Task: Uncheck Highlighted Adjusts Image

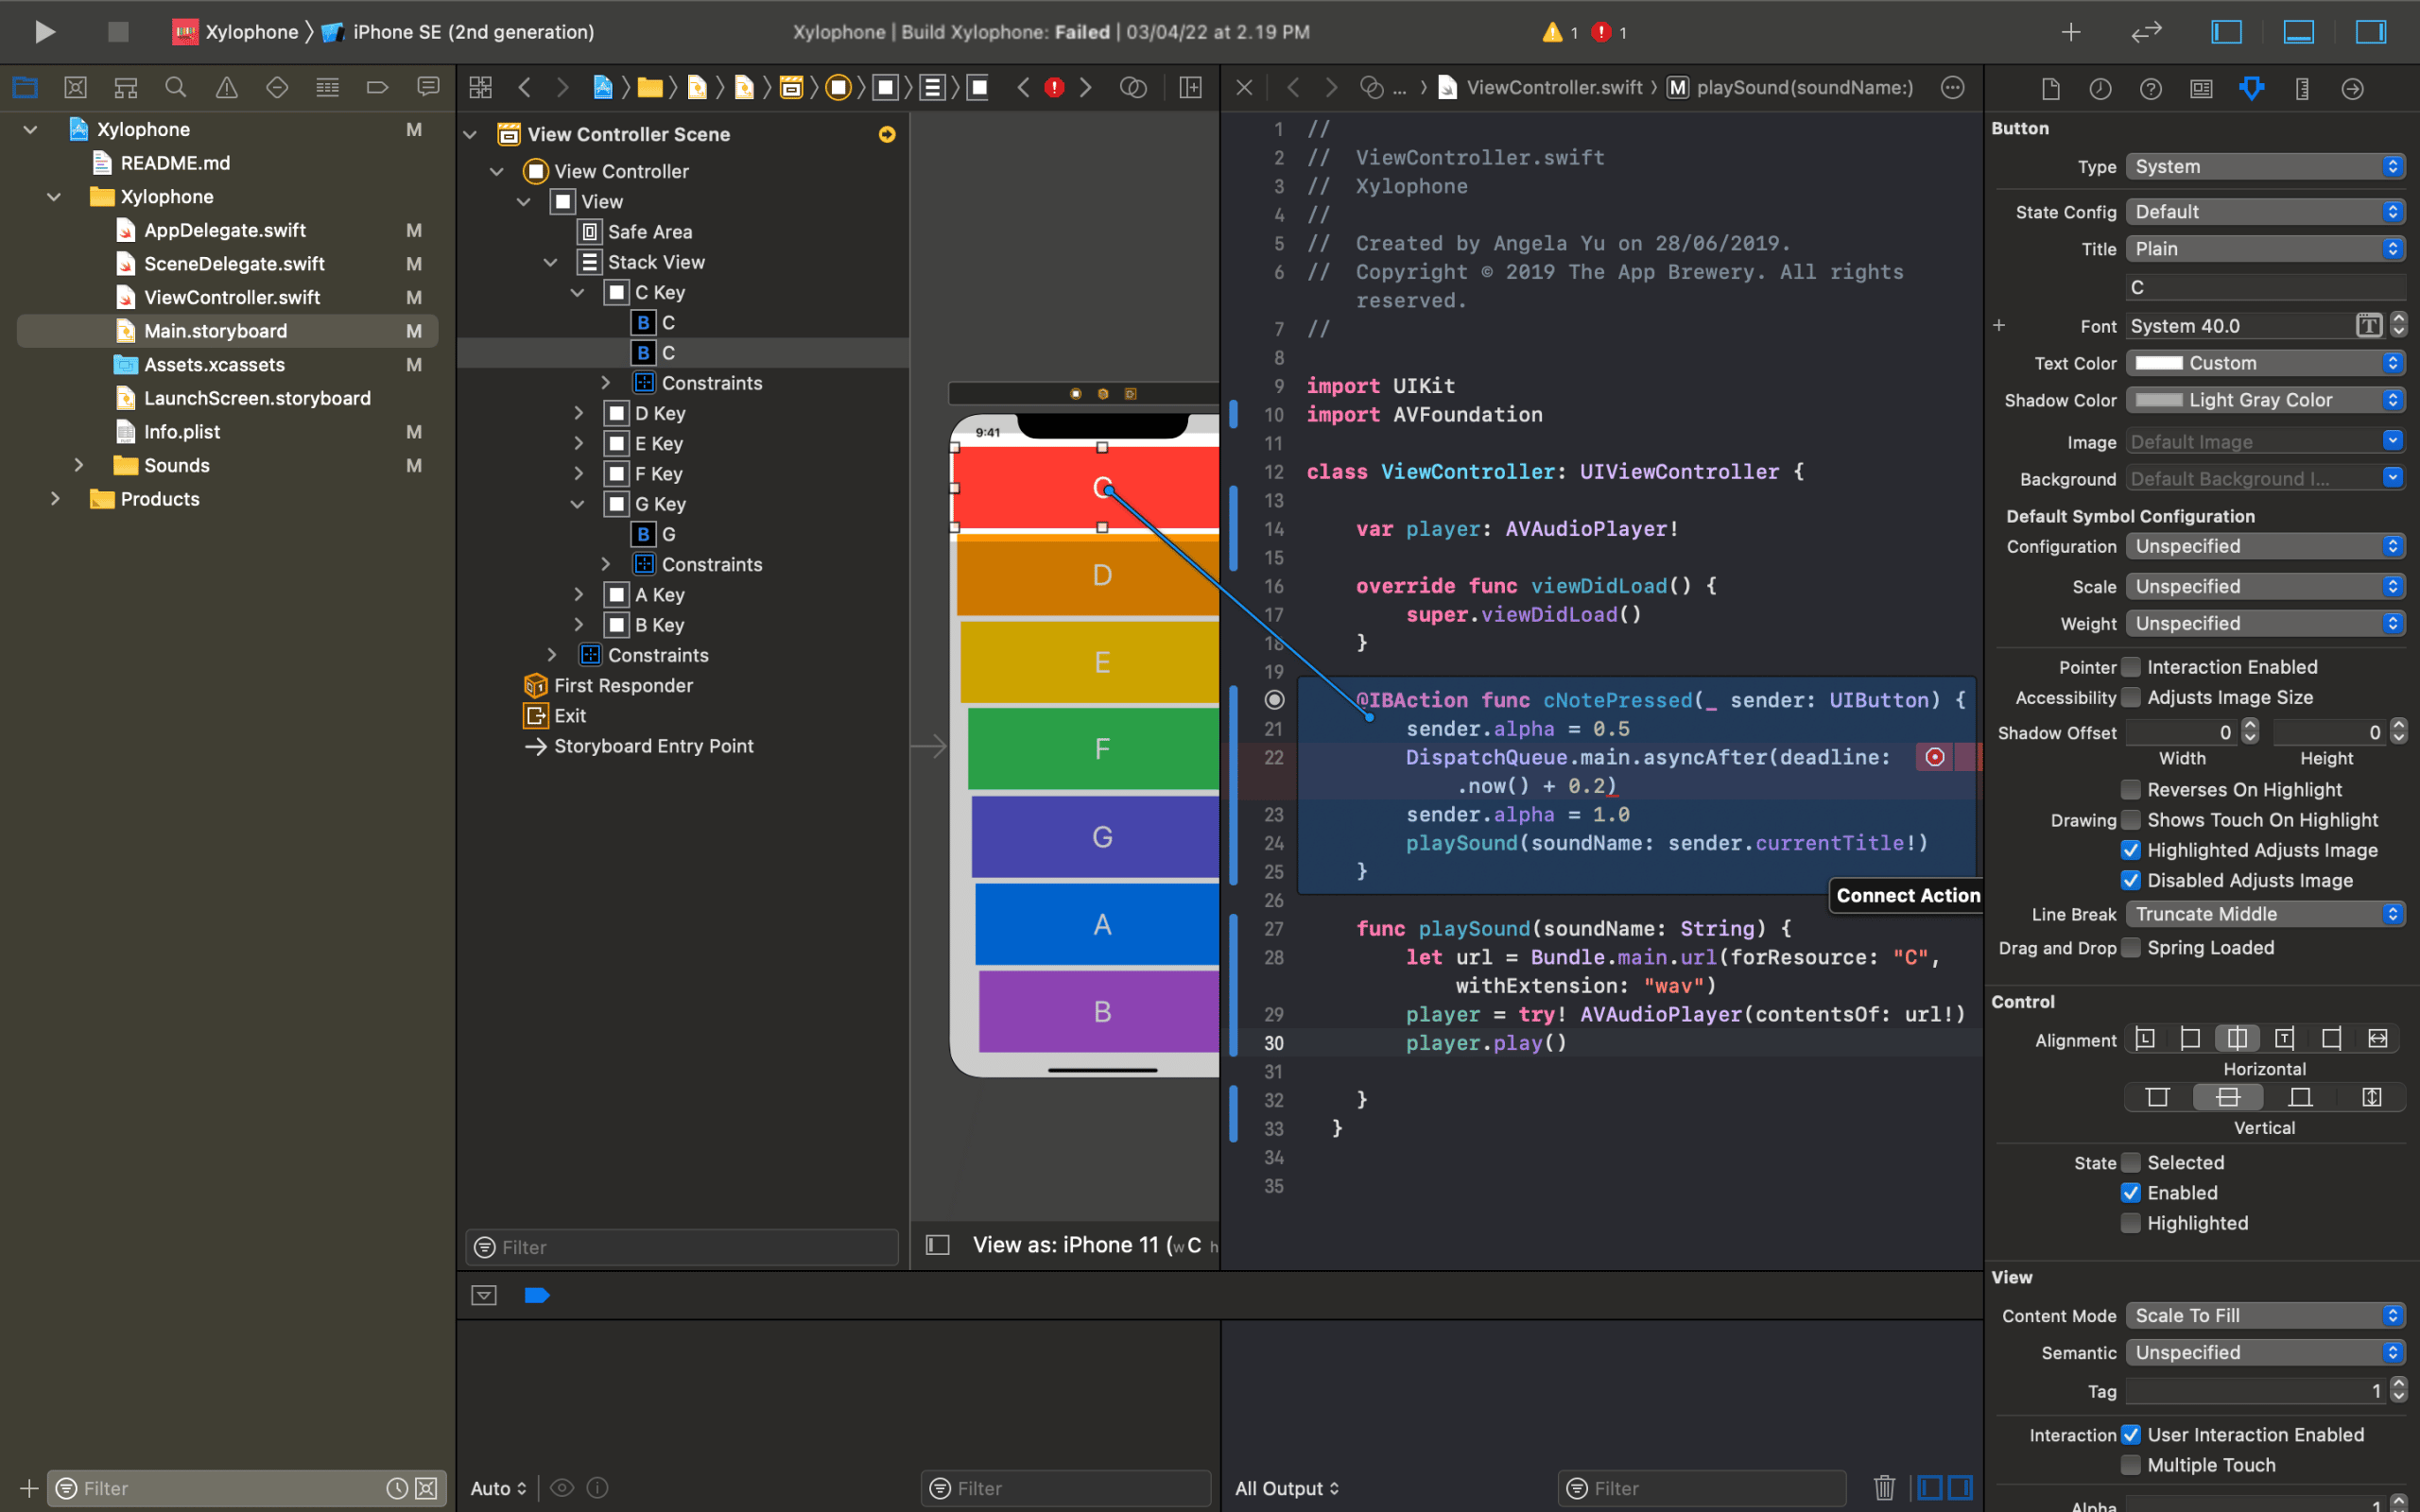Action: pyautogui.click(x=2131, y=850)
